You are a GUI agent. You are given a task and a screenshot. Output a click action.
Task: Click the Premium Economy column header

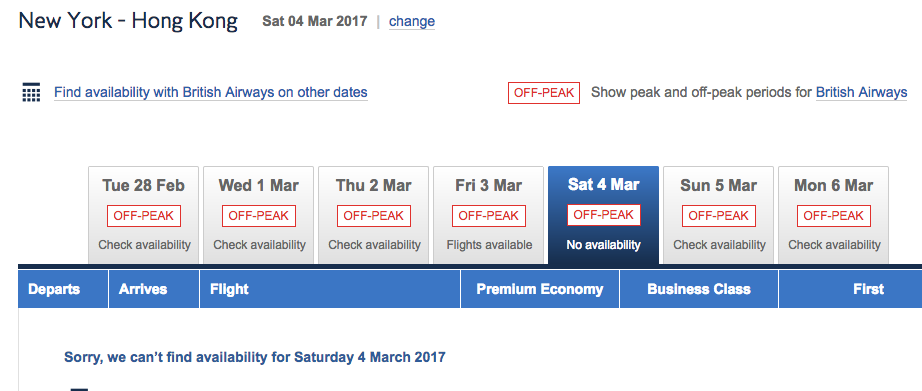pos(540,289)
